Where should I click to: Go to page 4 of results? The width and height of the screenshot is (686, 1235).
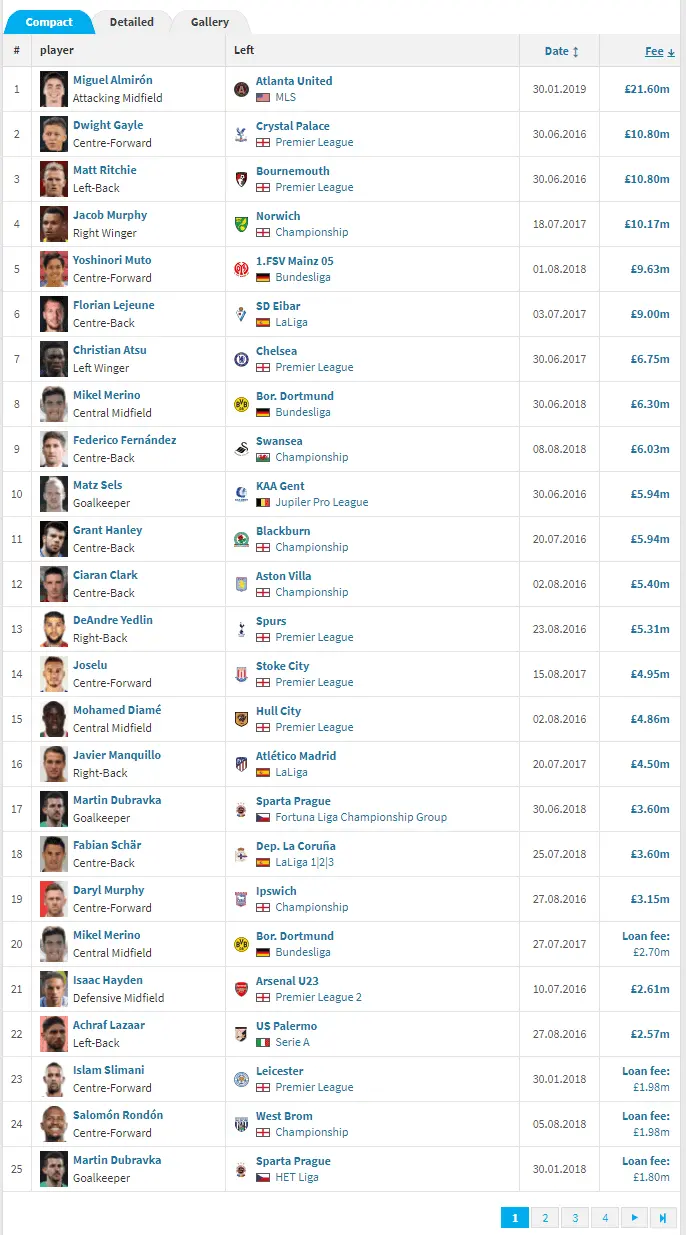click(605, 1217)
